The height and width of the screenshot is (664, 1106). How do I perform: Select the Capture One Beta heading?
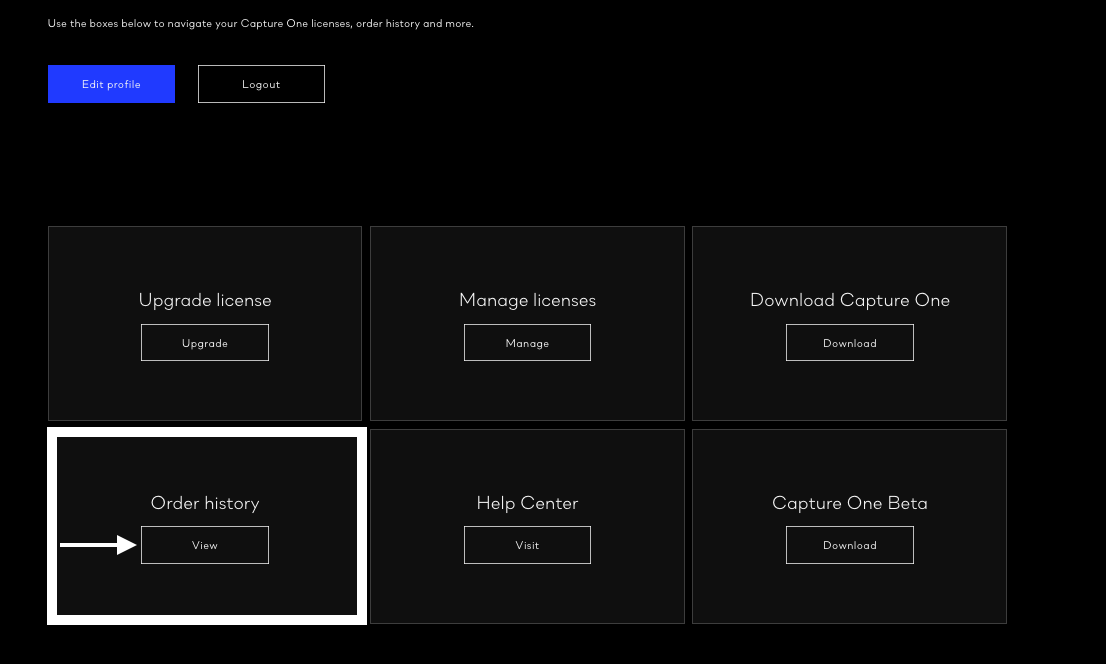850,503
